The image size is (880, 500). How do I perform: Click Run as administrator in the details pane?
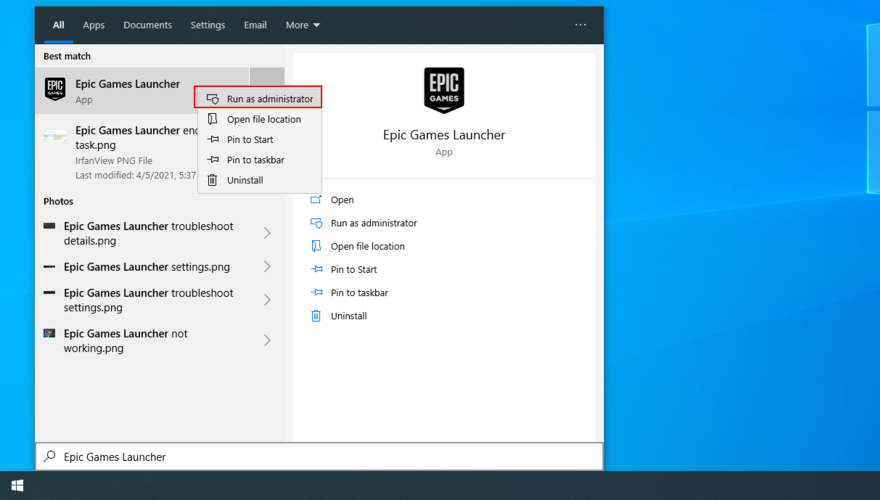point(374,223)
